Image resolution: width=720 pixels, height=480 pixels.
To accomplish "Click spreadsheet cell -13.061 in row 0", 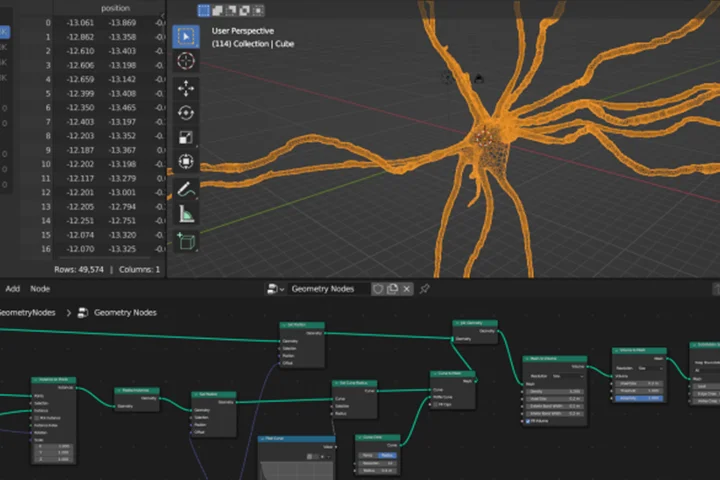I will 80,23.
